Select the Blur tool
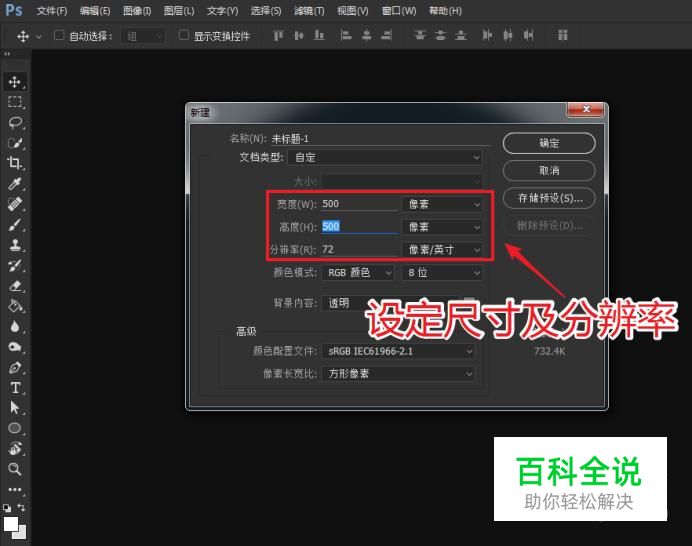Viewport: 692px width, 546px height. 15,327
